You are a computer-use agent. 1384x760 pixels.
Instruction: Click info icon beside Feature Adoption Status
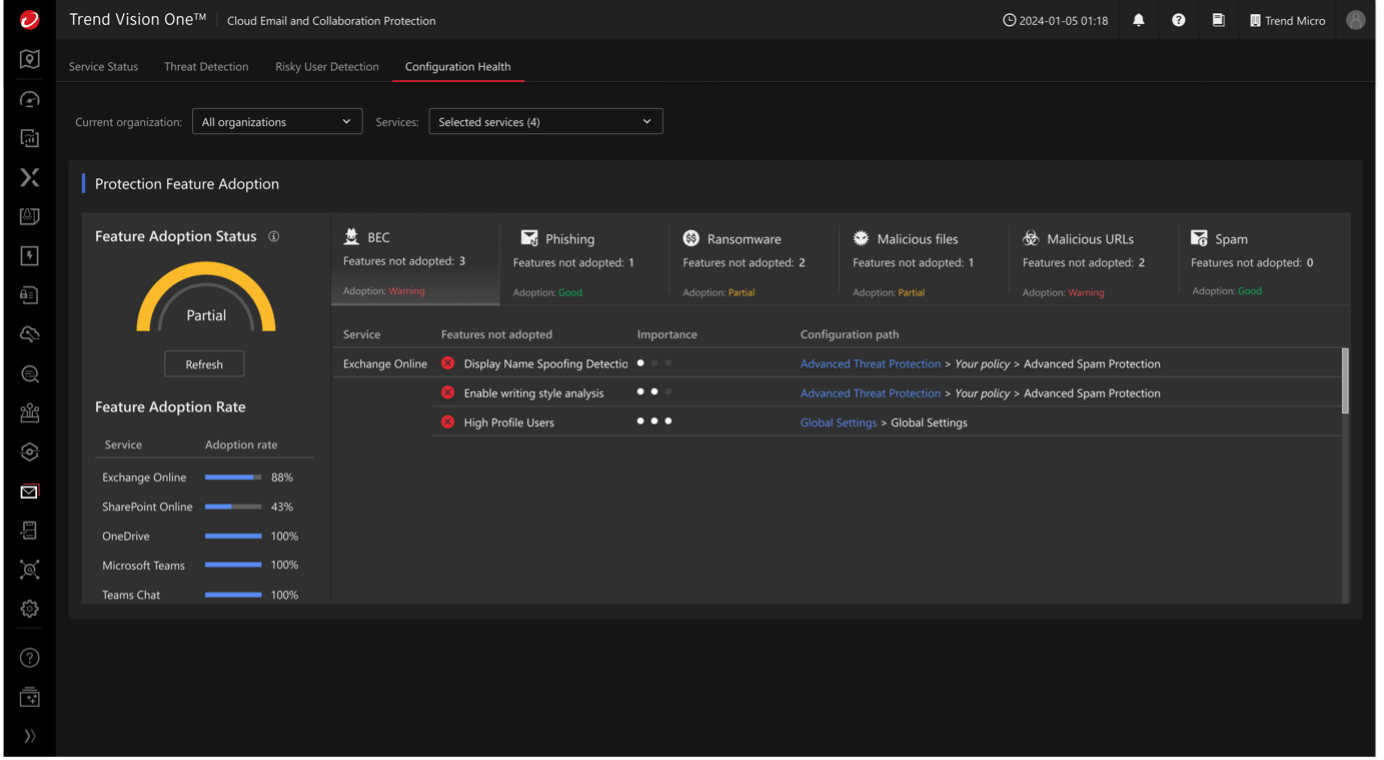click(x=274, y=237)
